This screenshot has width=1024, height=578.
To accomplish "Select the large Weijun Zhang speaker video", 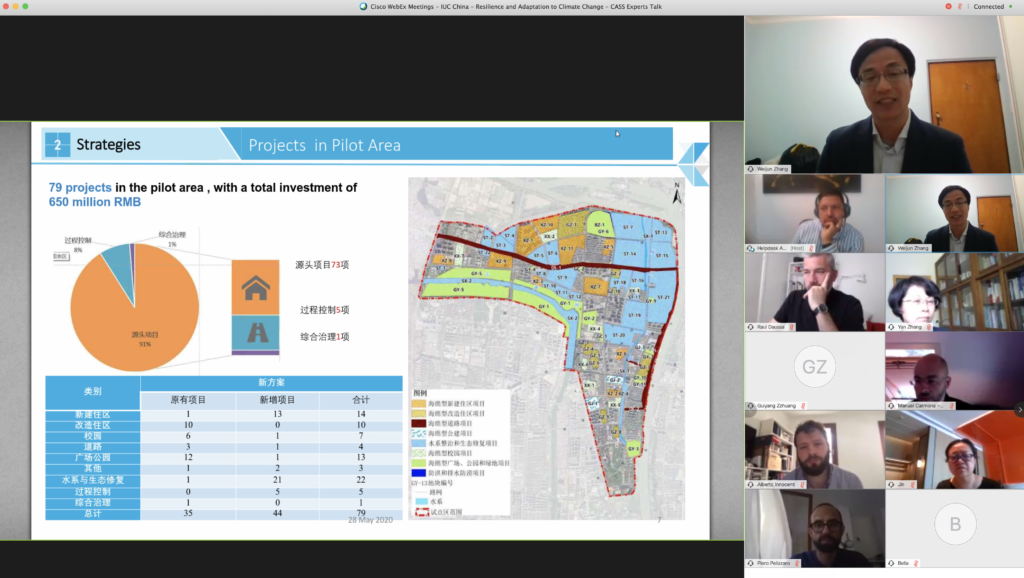I will click(884, 90).
